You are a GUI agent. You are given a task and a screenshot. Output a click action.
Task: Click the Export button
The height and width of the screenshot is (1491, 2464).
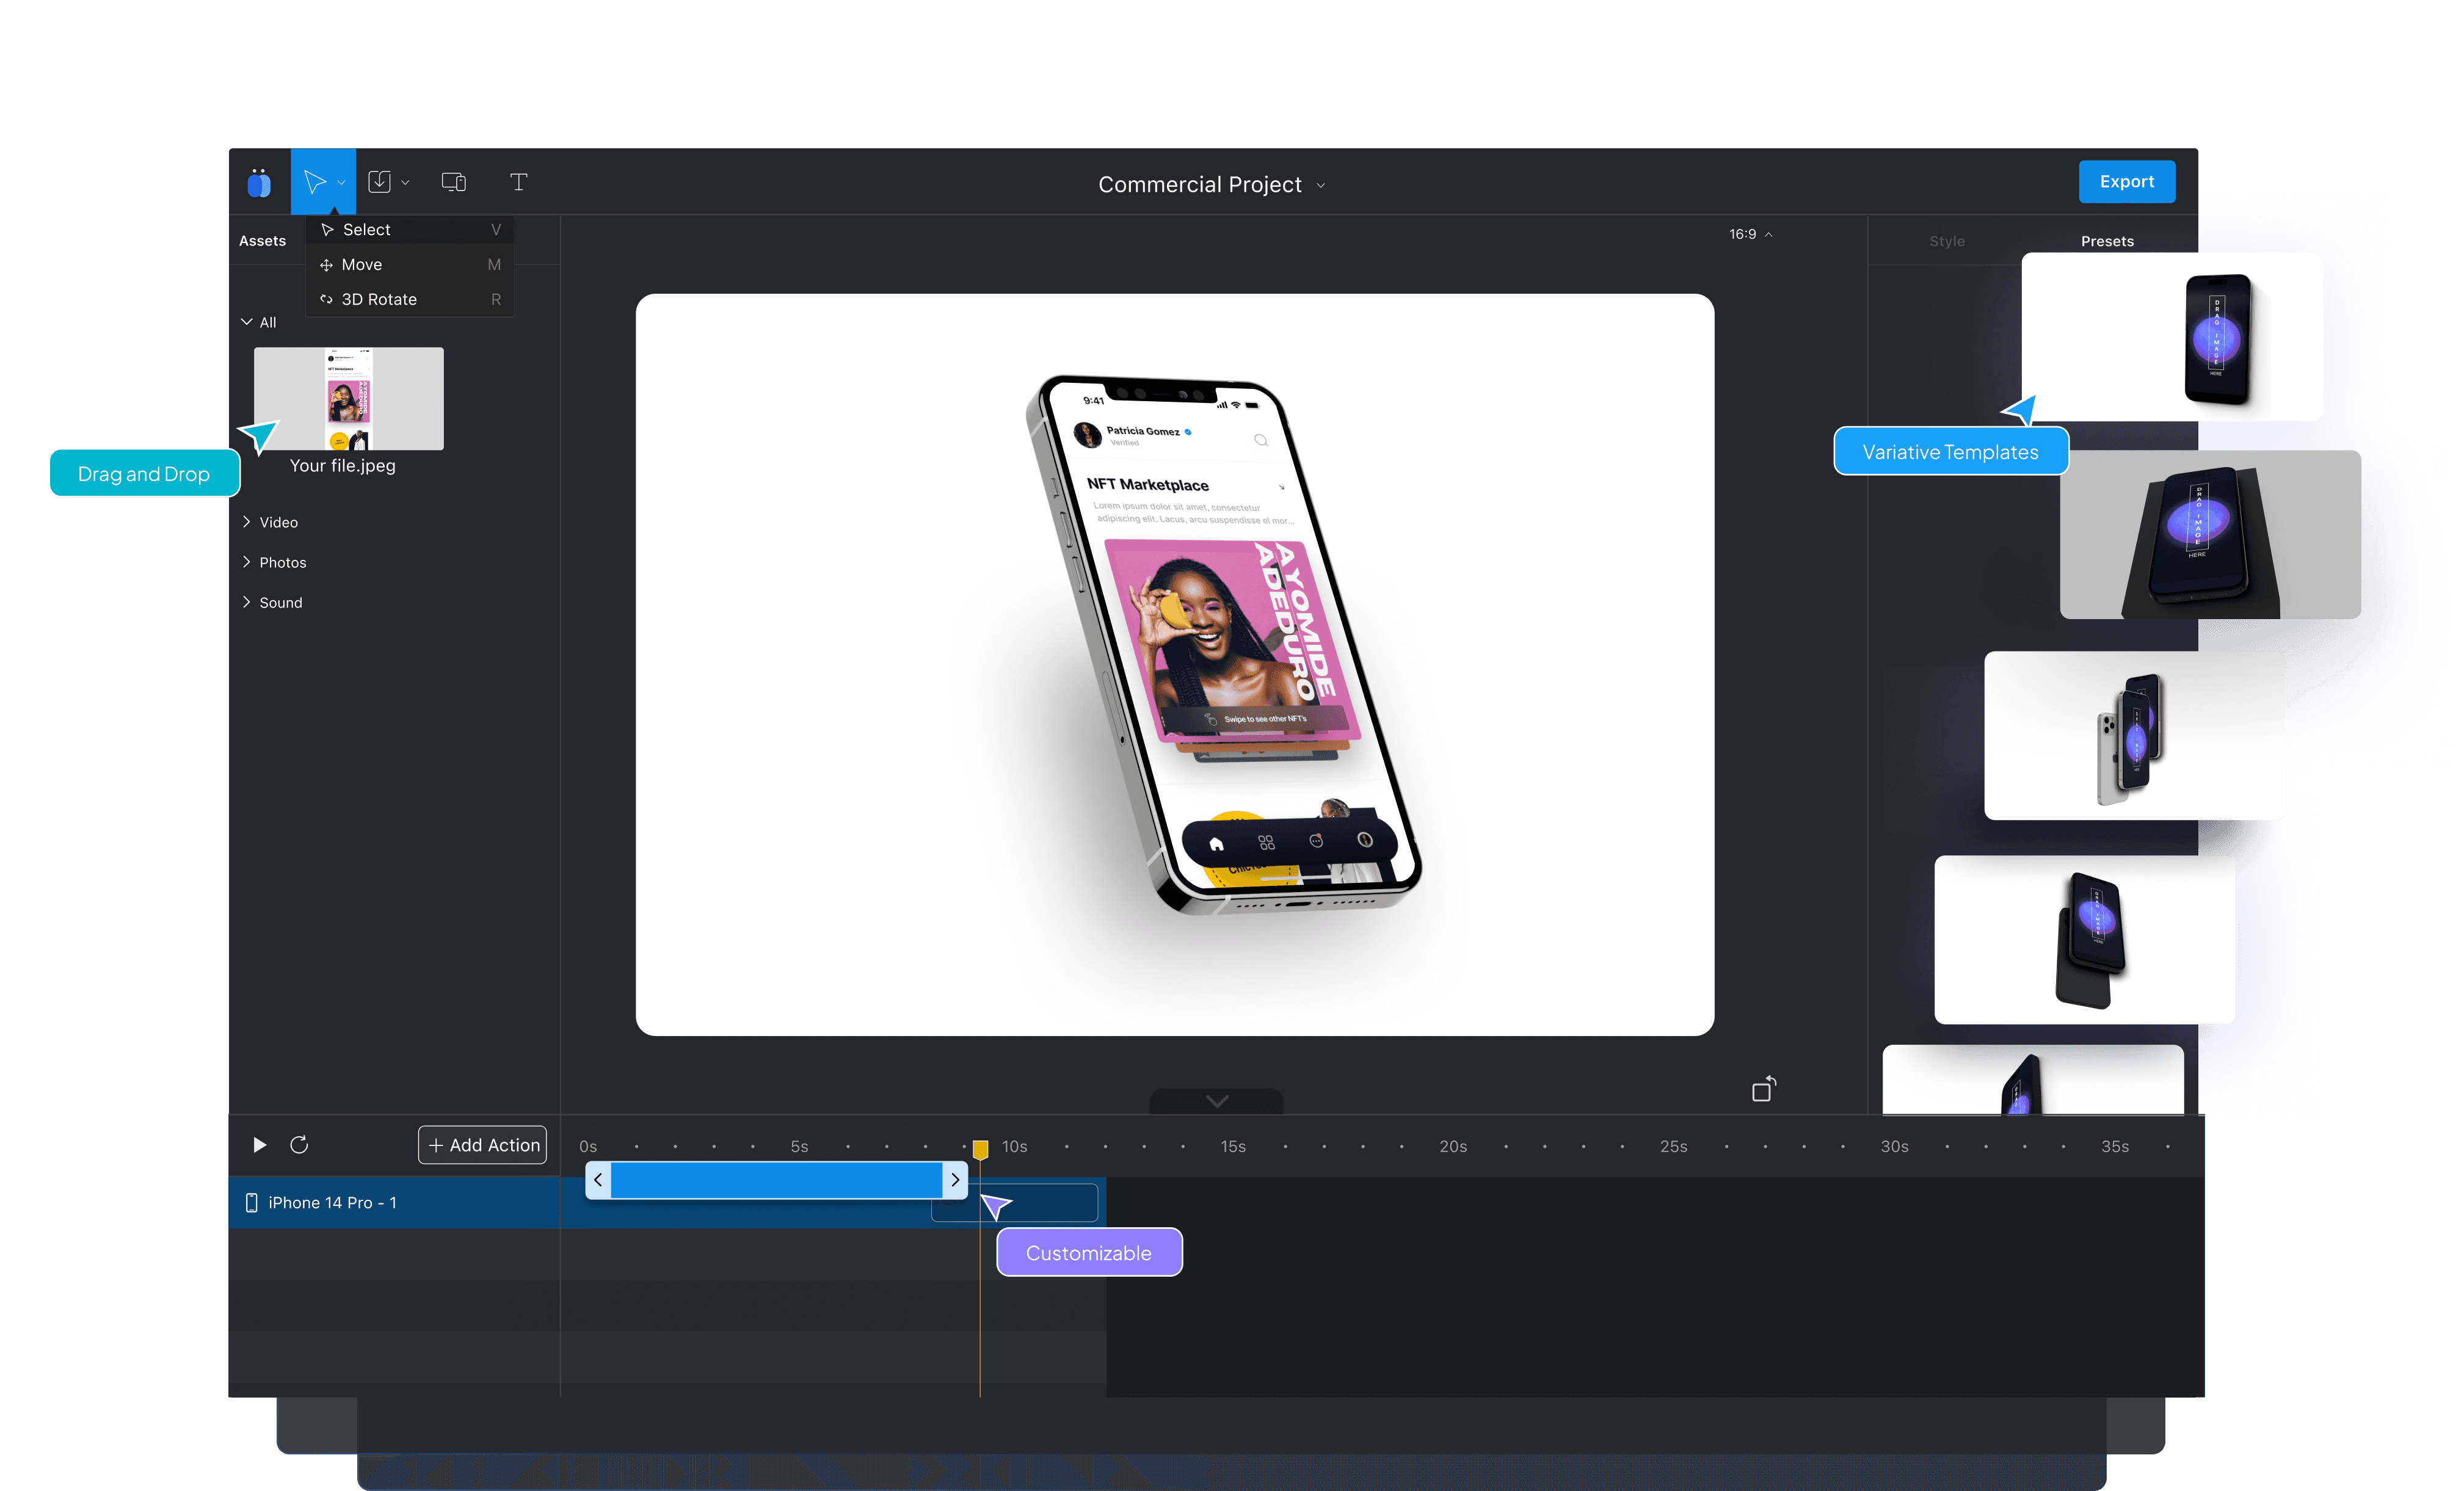pos(2126,182)
